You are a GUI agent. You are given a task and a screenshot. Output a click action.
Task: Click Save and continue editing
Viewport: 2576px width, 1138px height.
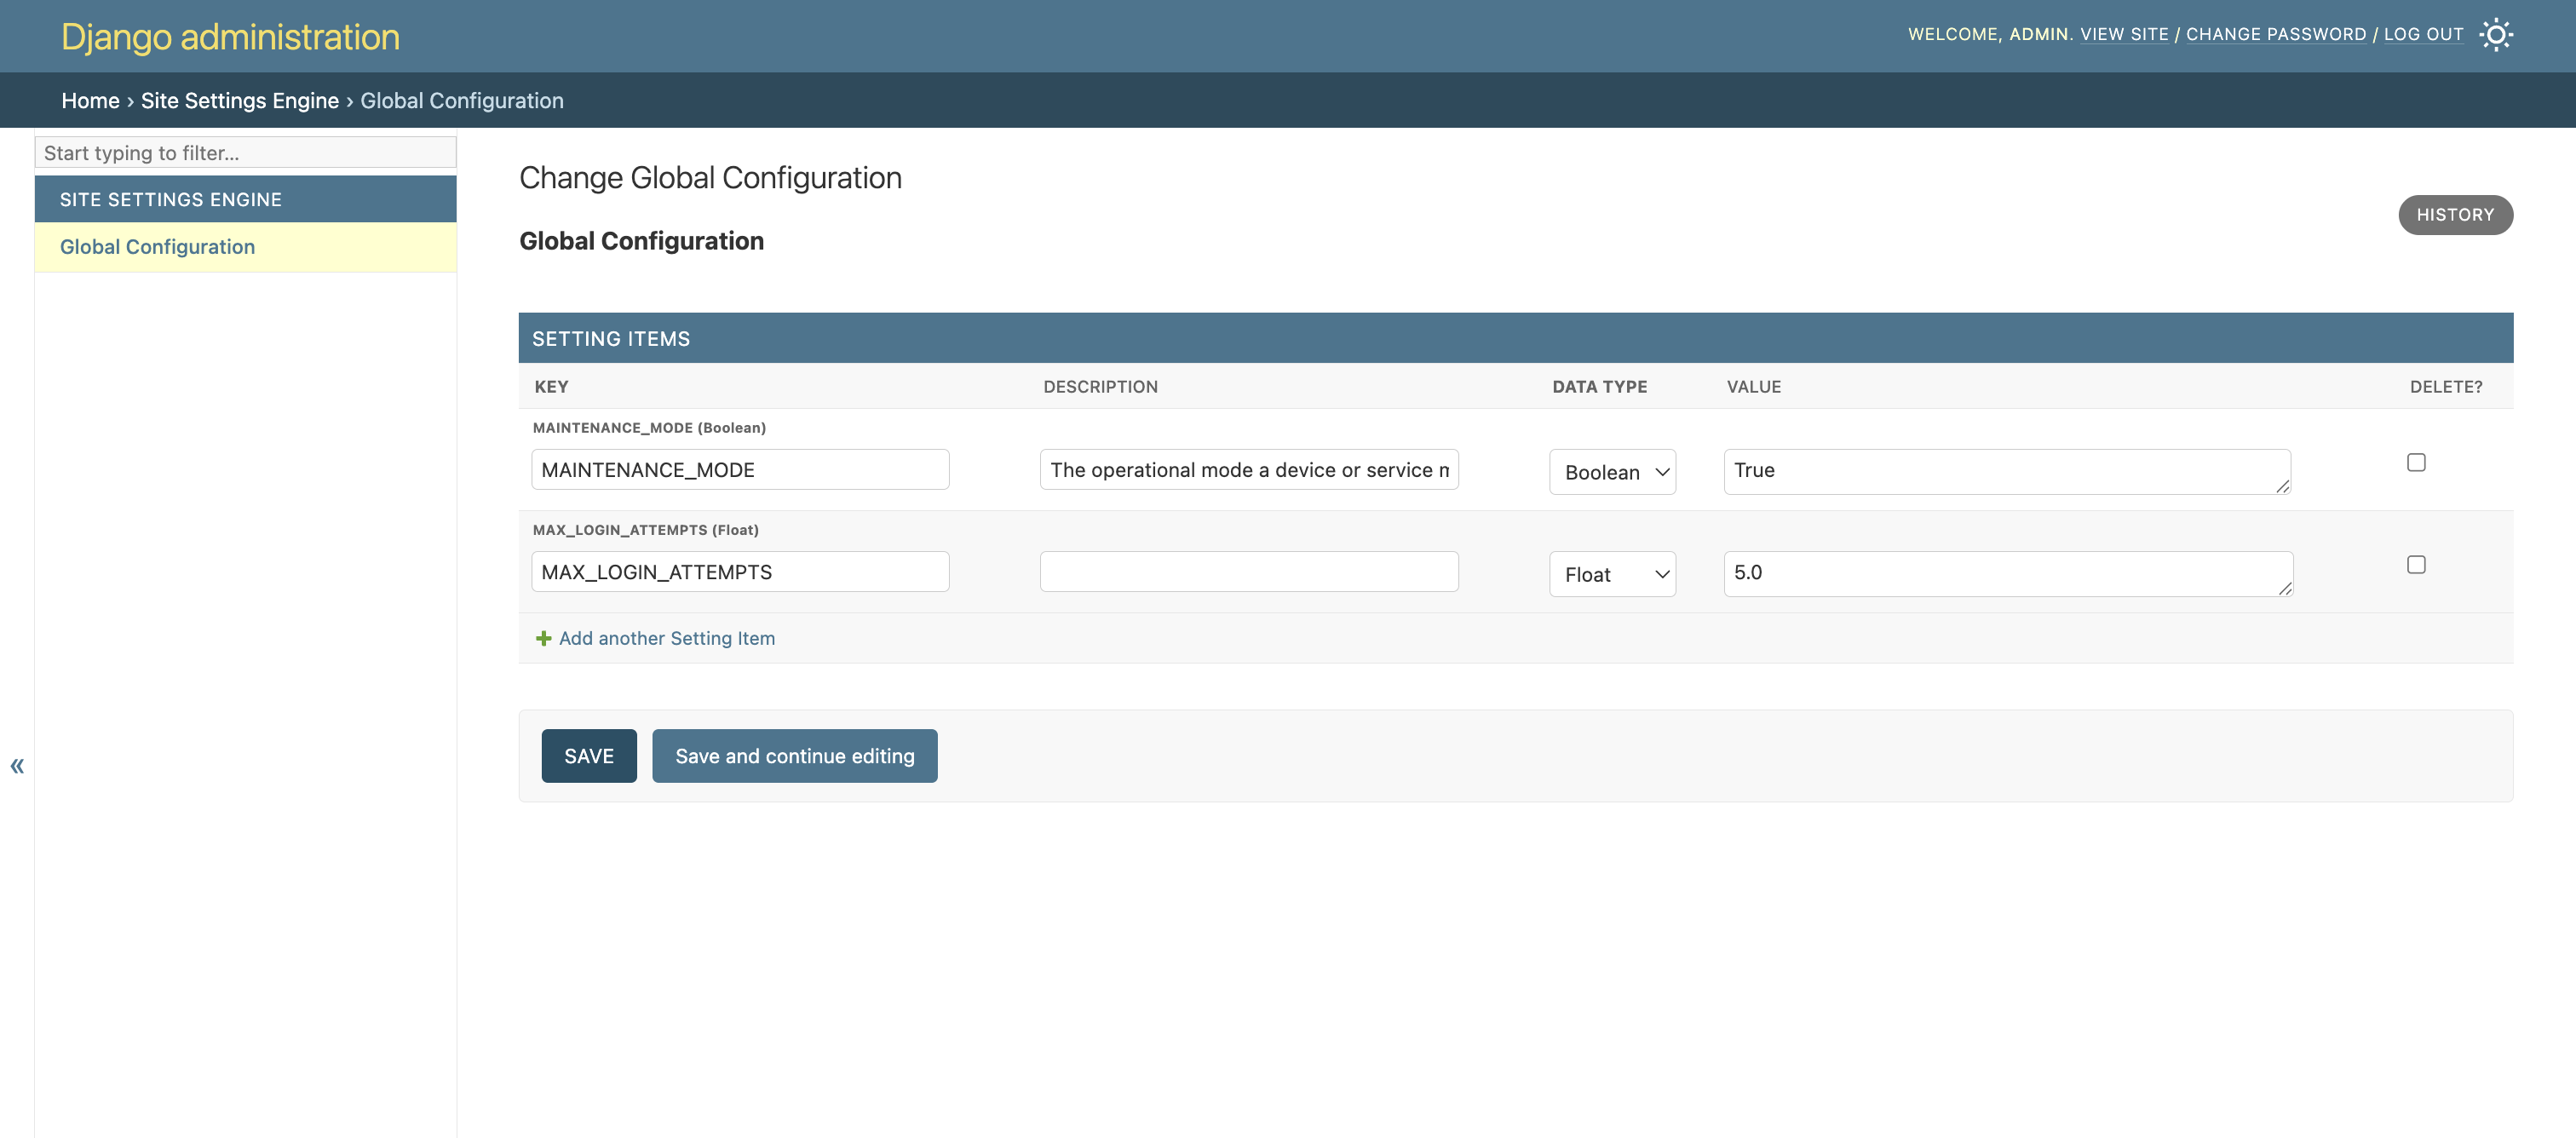tap(795, 756)
